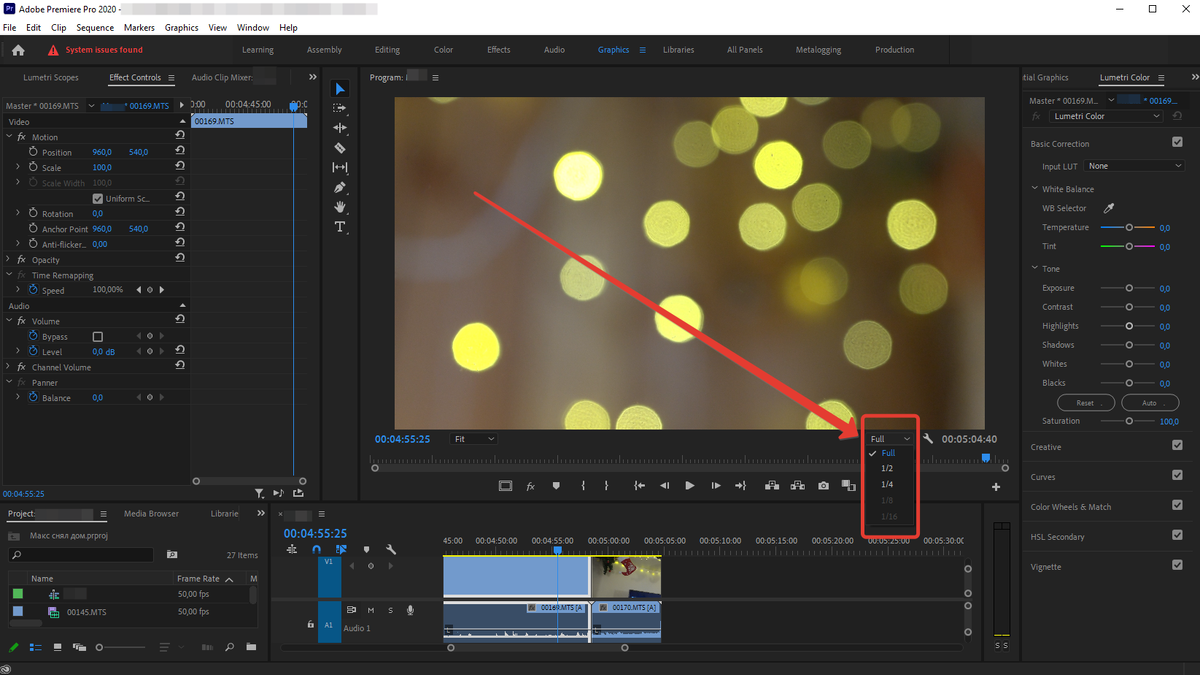The width and height of the screenshot is (1200, 675).
Task: Click the Comparison View icon
Action: click(848, 486)
